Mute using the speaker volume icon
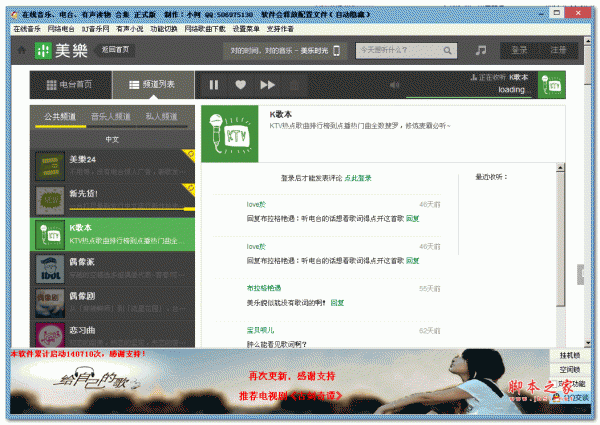 [x=394, y=85]
